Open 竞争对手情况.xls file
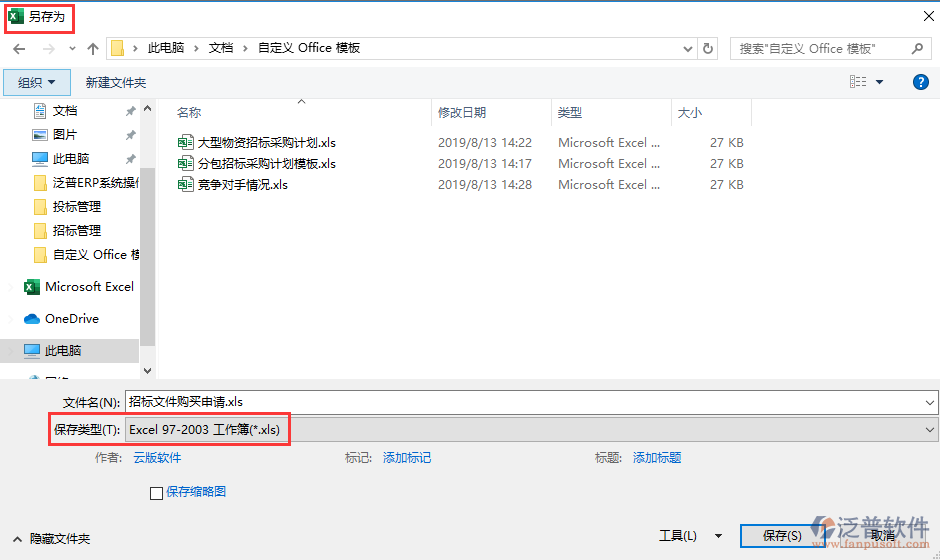Screen dimensions: 940x560 (242, 185)
